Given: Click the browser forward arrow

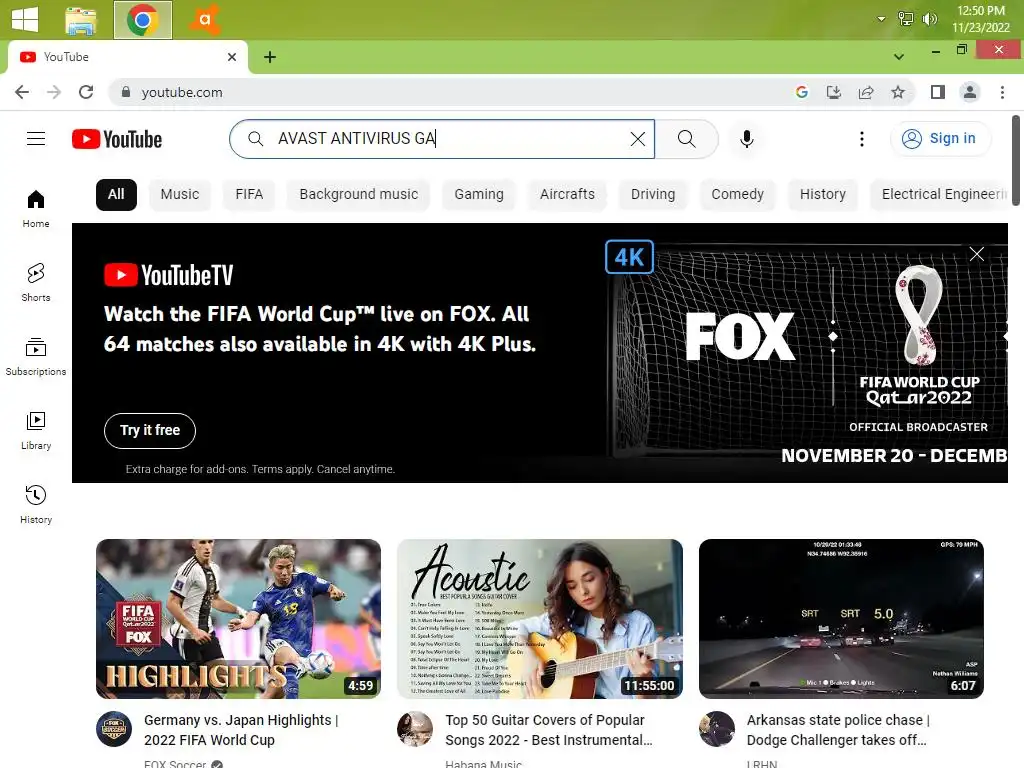Looking at the screenshot, I should (54, 92).
